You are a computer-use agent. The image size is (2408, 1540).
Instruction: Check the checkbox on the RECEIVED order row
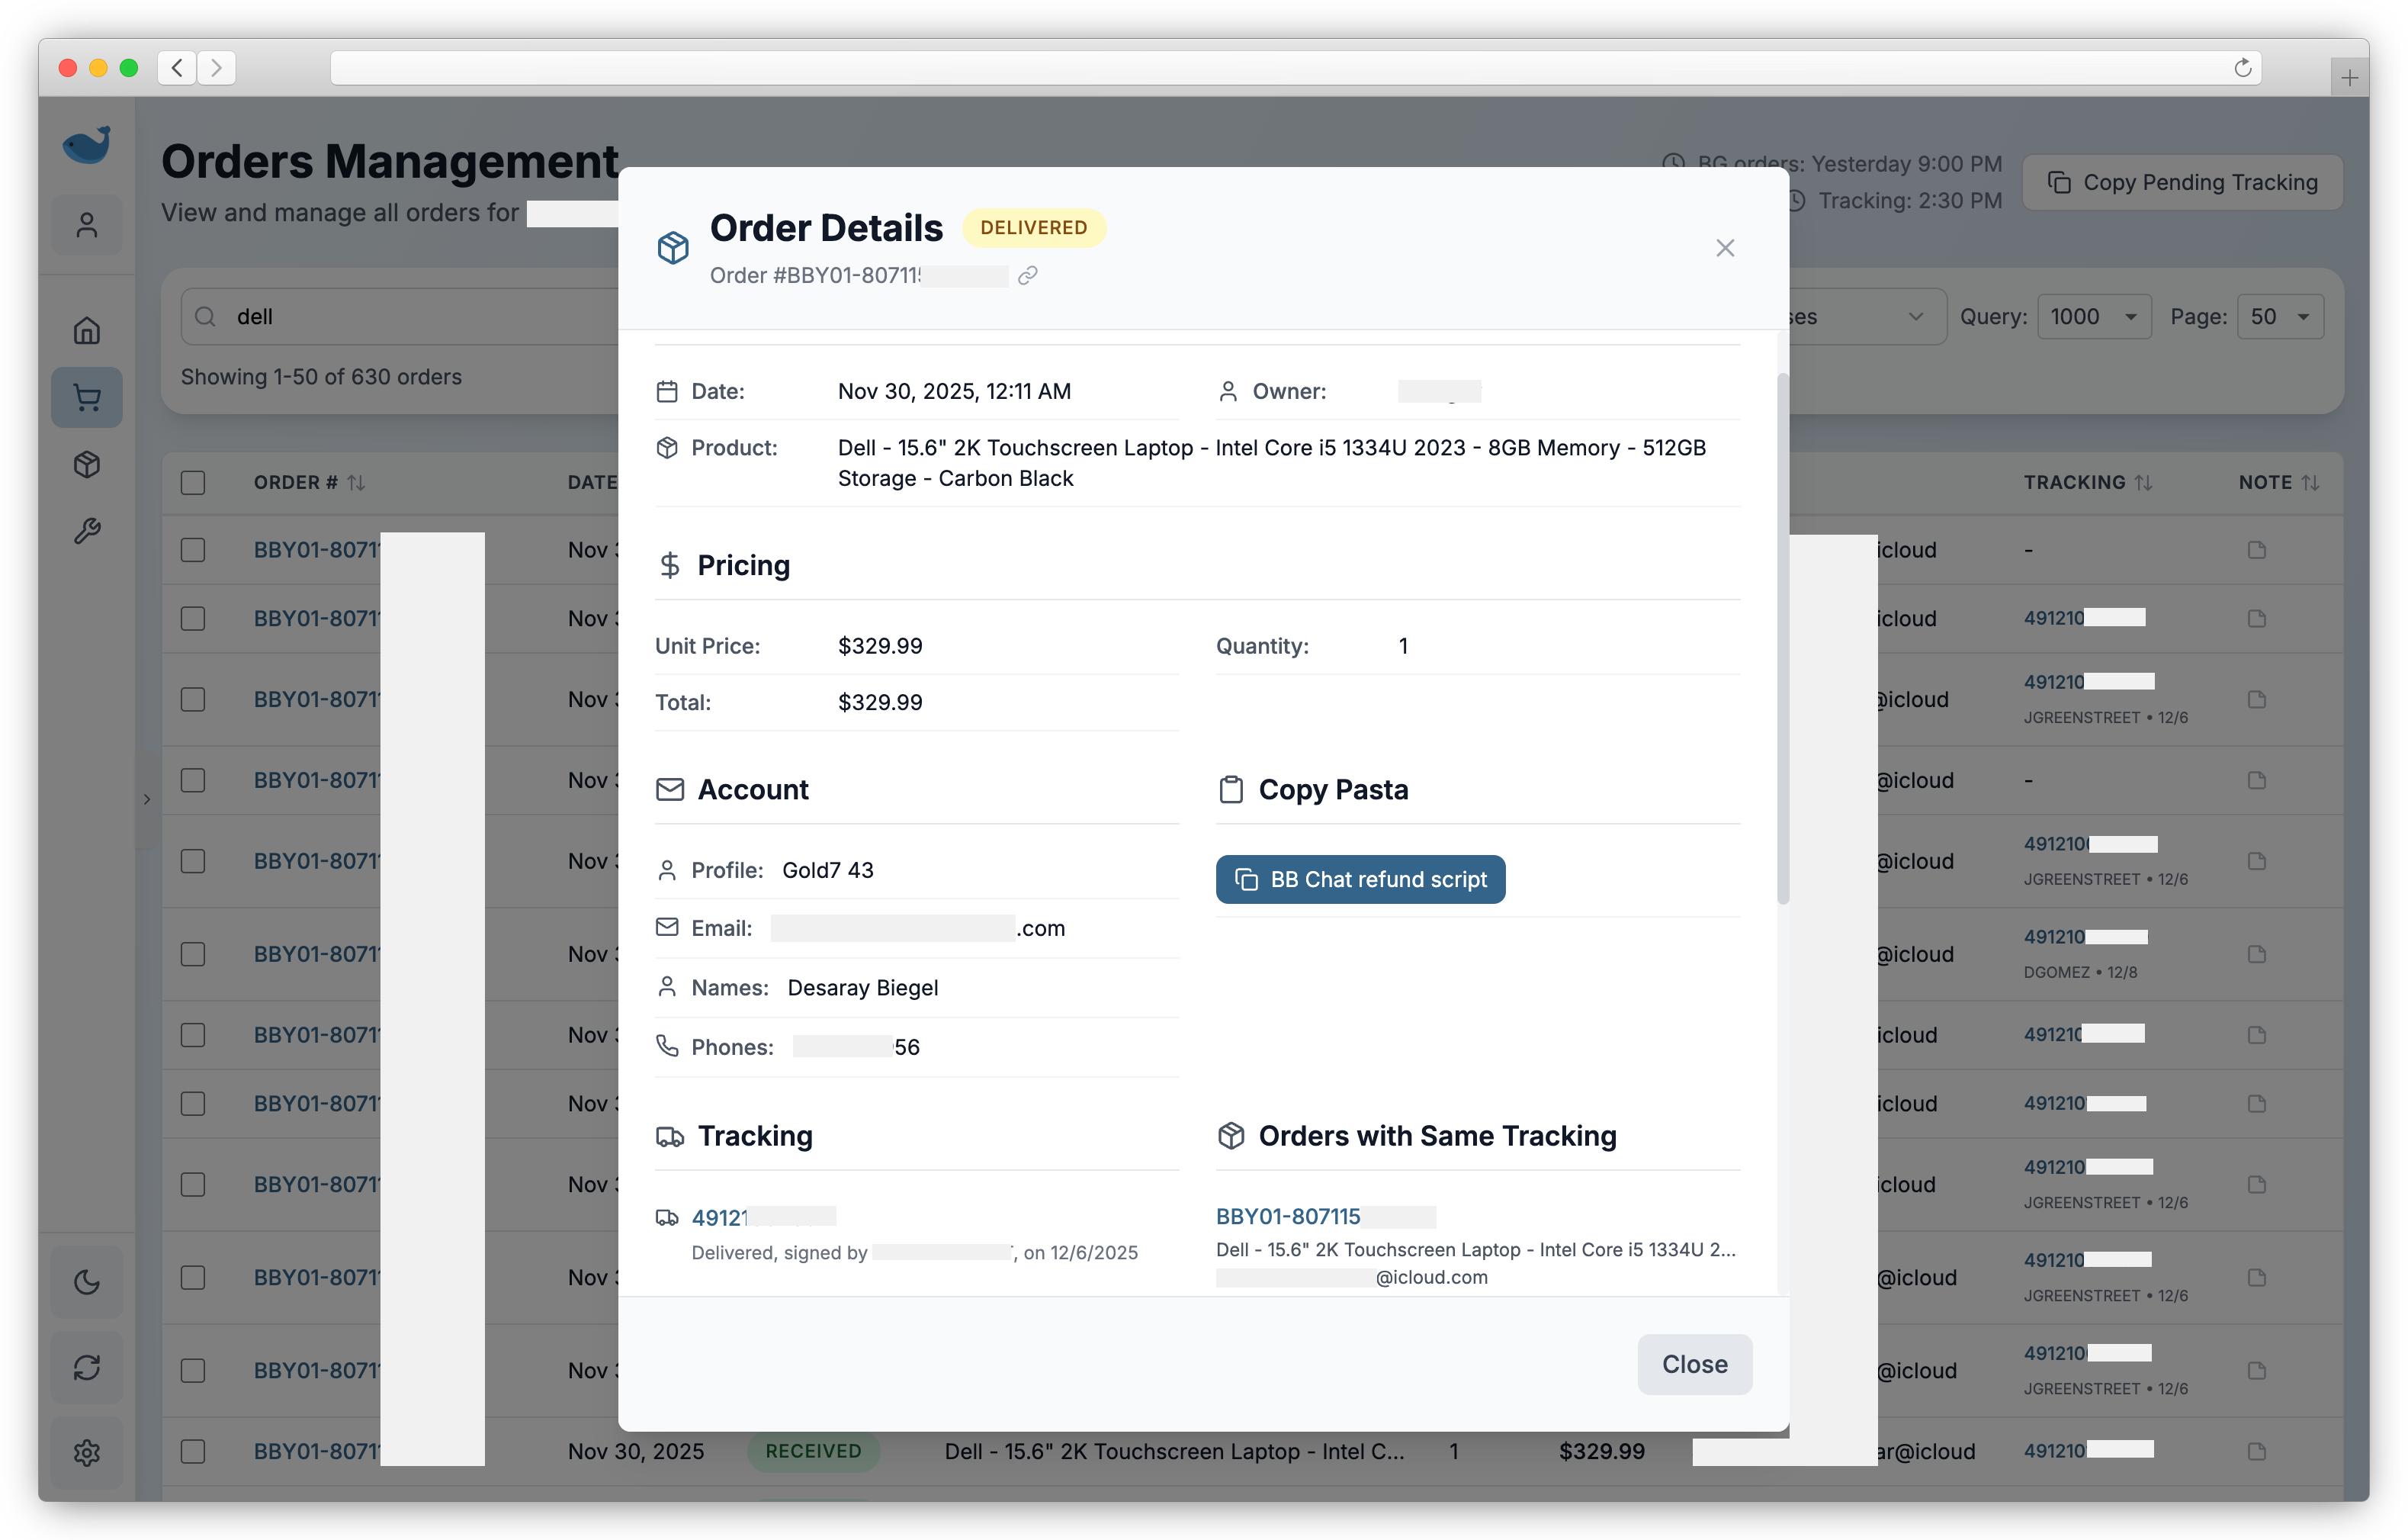pyautogui.click(x=193, y=1451)
